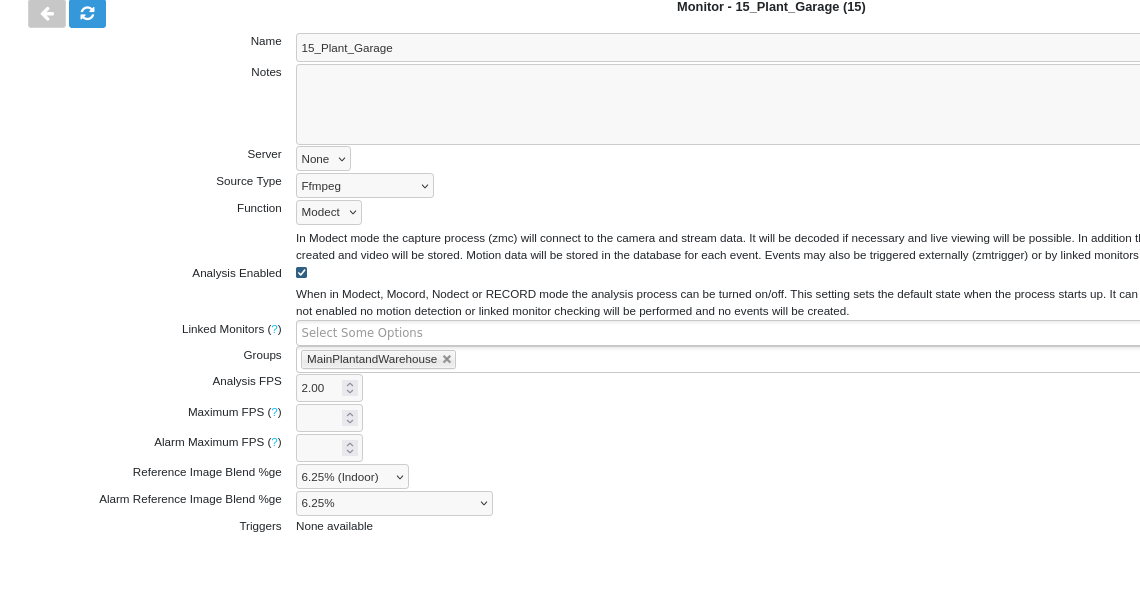
Task: Remove MainPlantandWarehouse group tag
Action: 447,359
